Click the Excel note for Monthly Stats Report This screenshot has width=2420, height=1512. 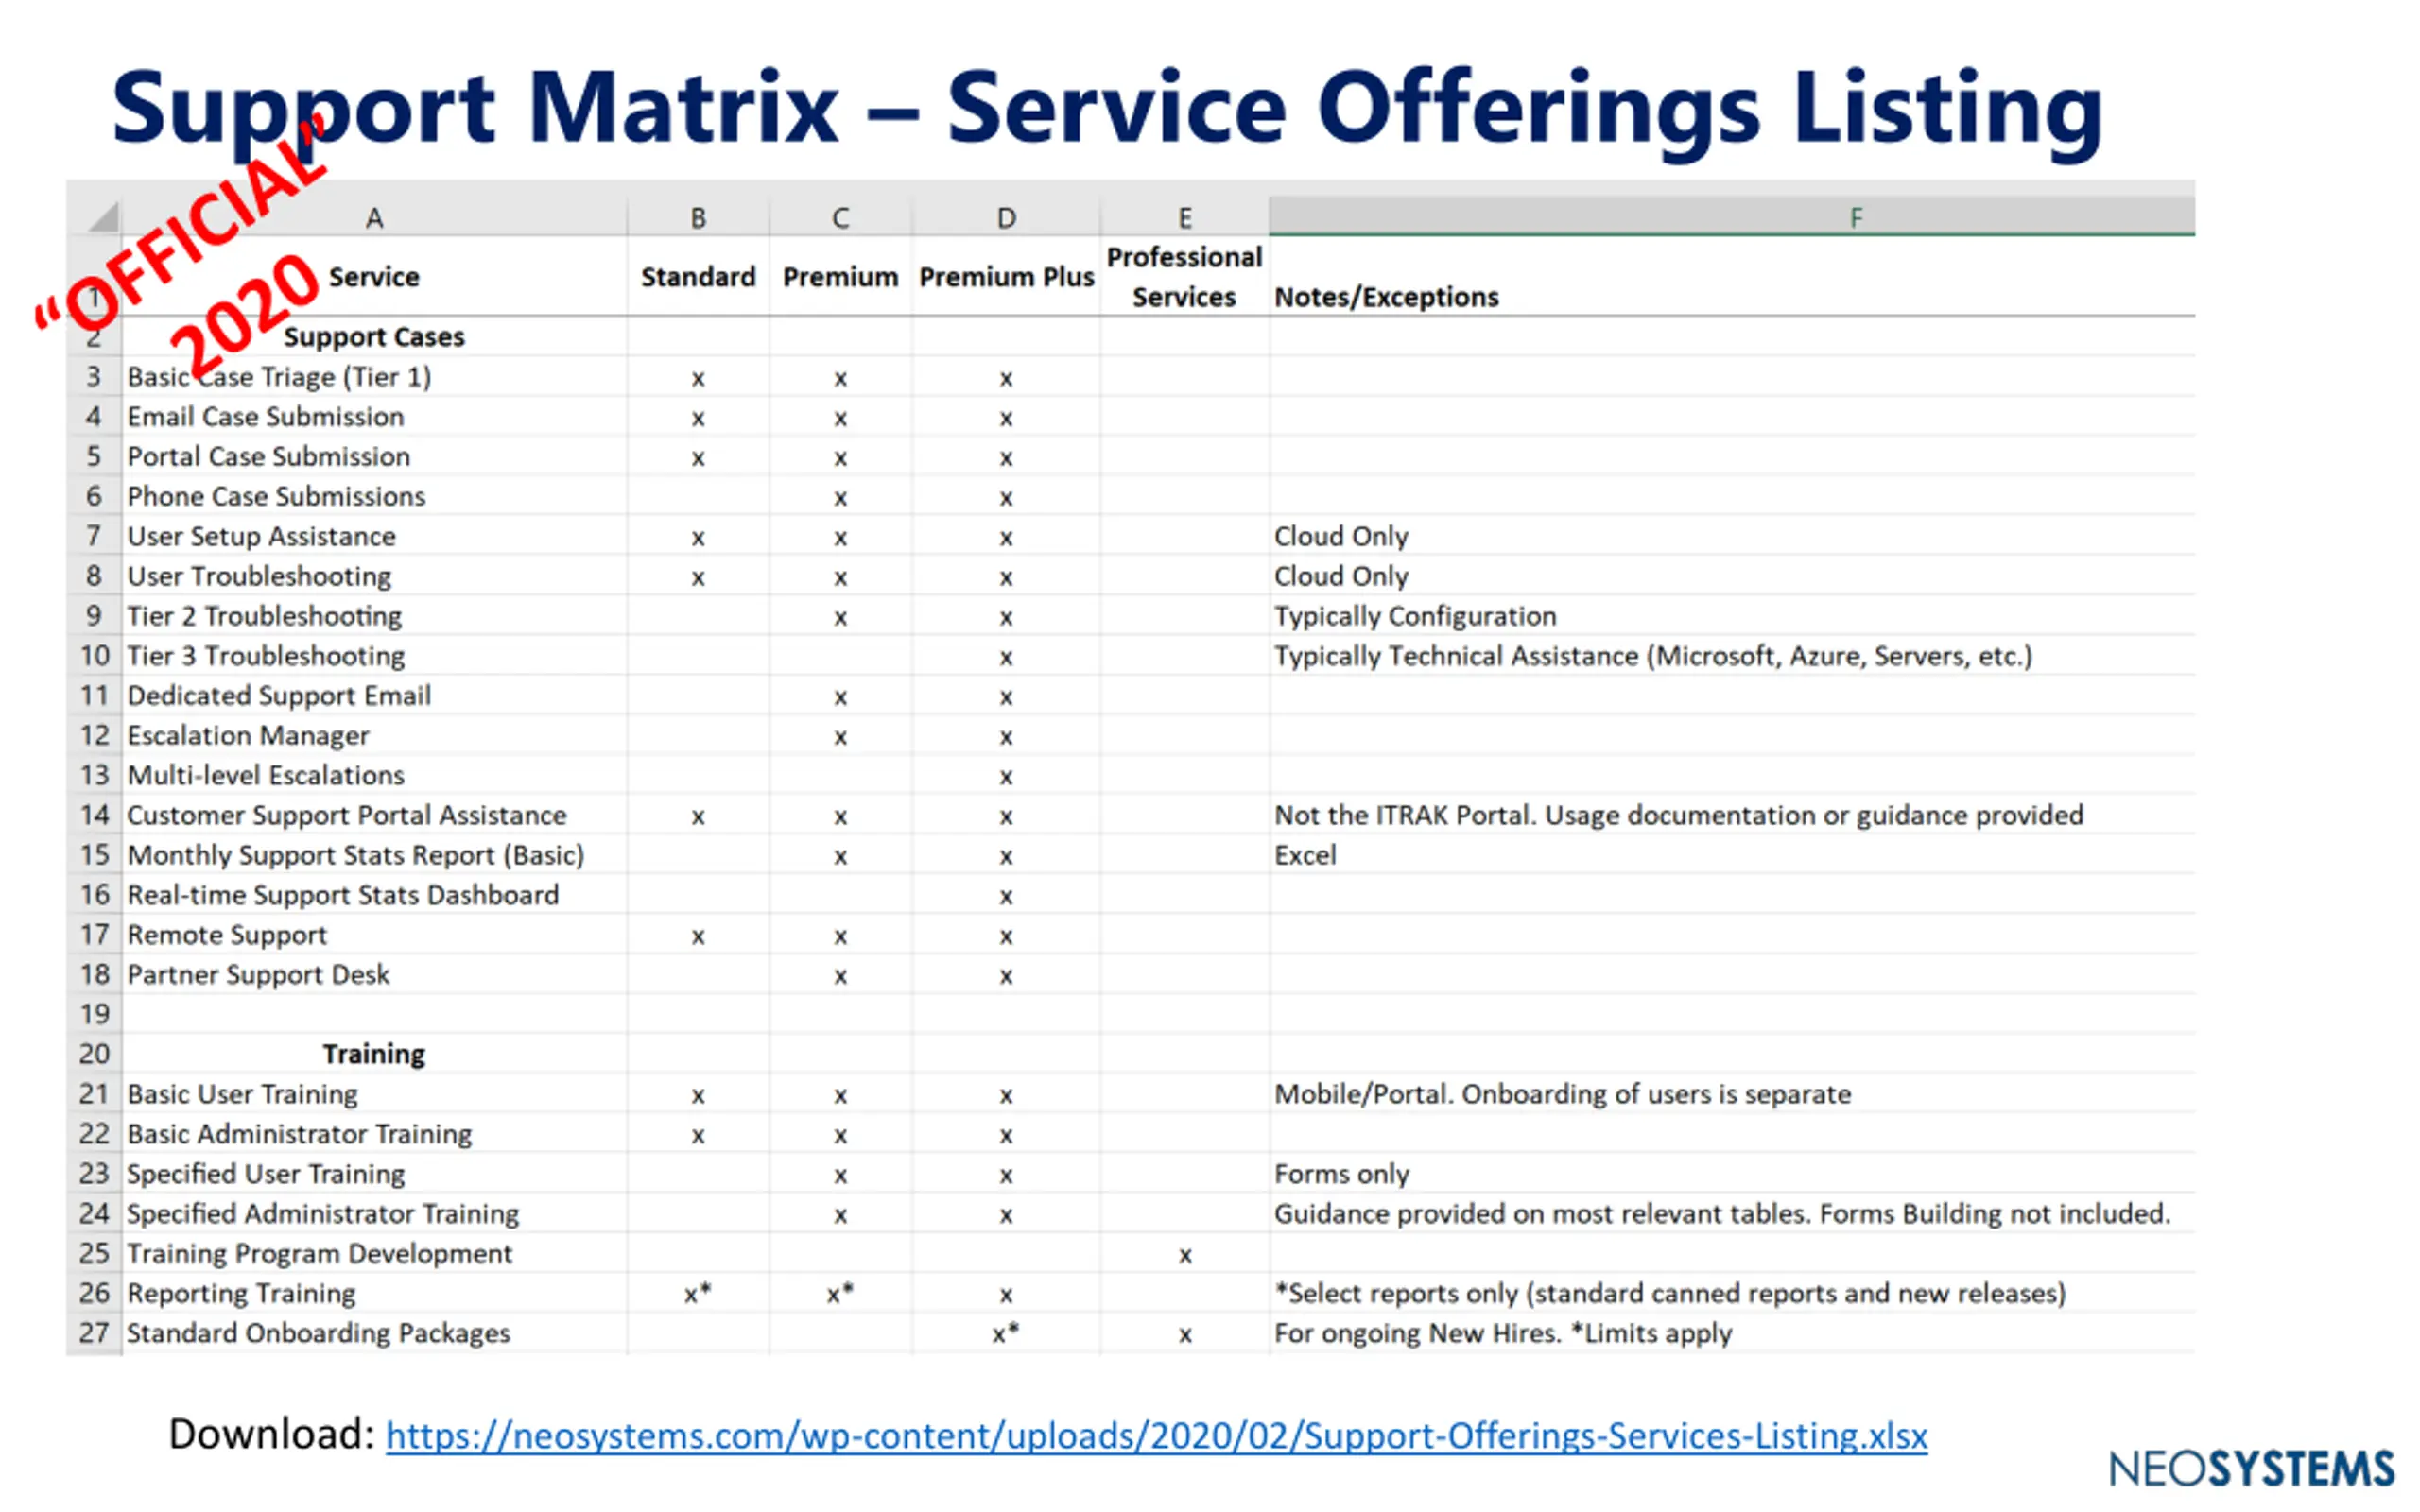coord(1304,856)
